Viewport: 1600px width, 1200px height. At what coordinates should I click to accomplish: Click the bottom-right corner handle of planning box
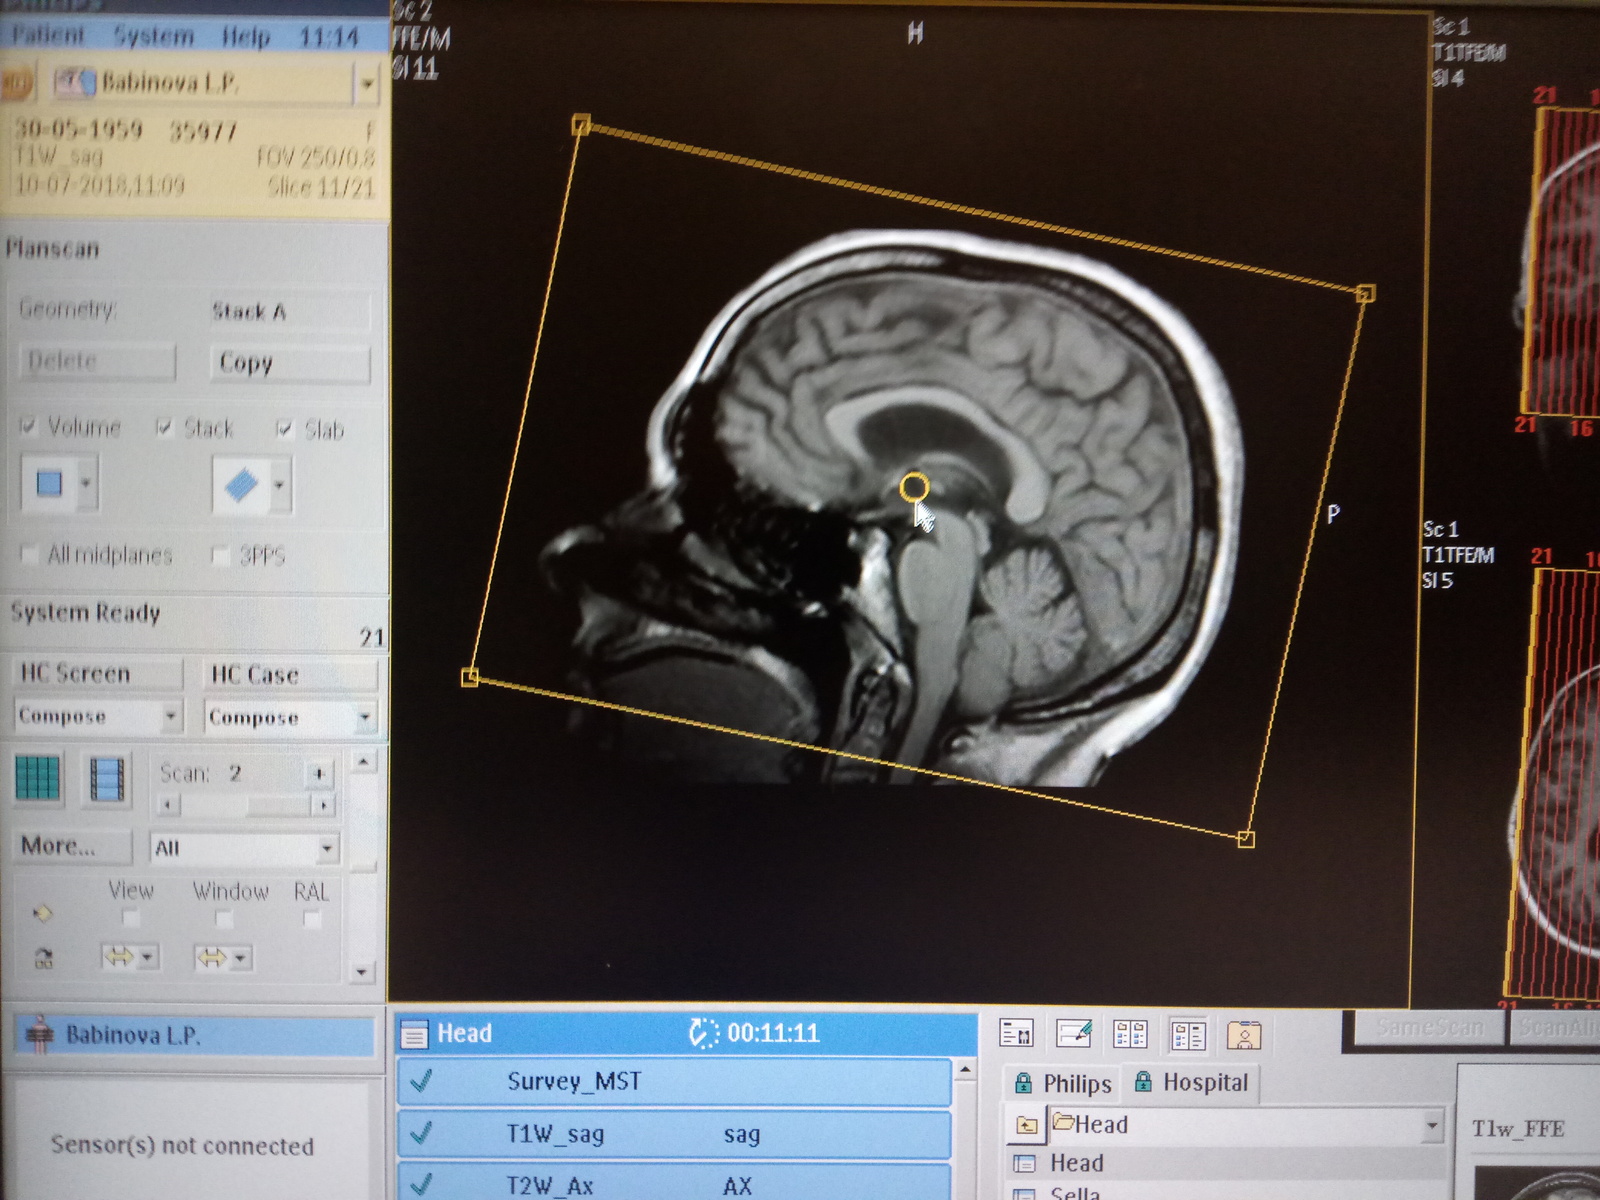1246,839
